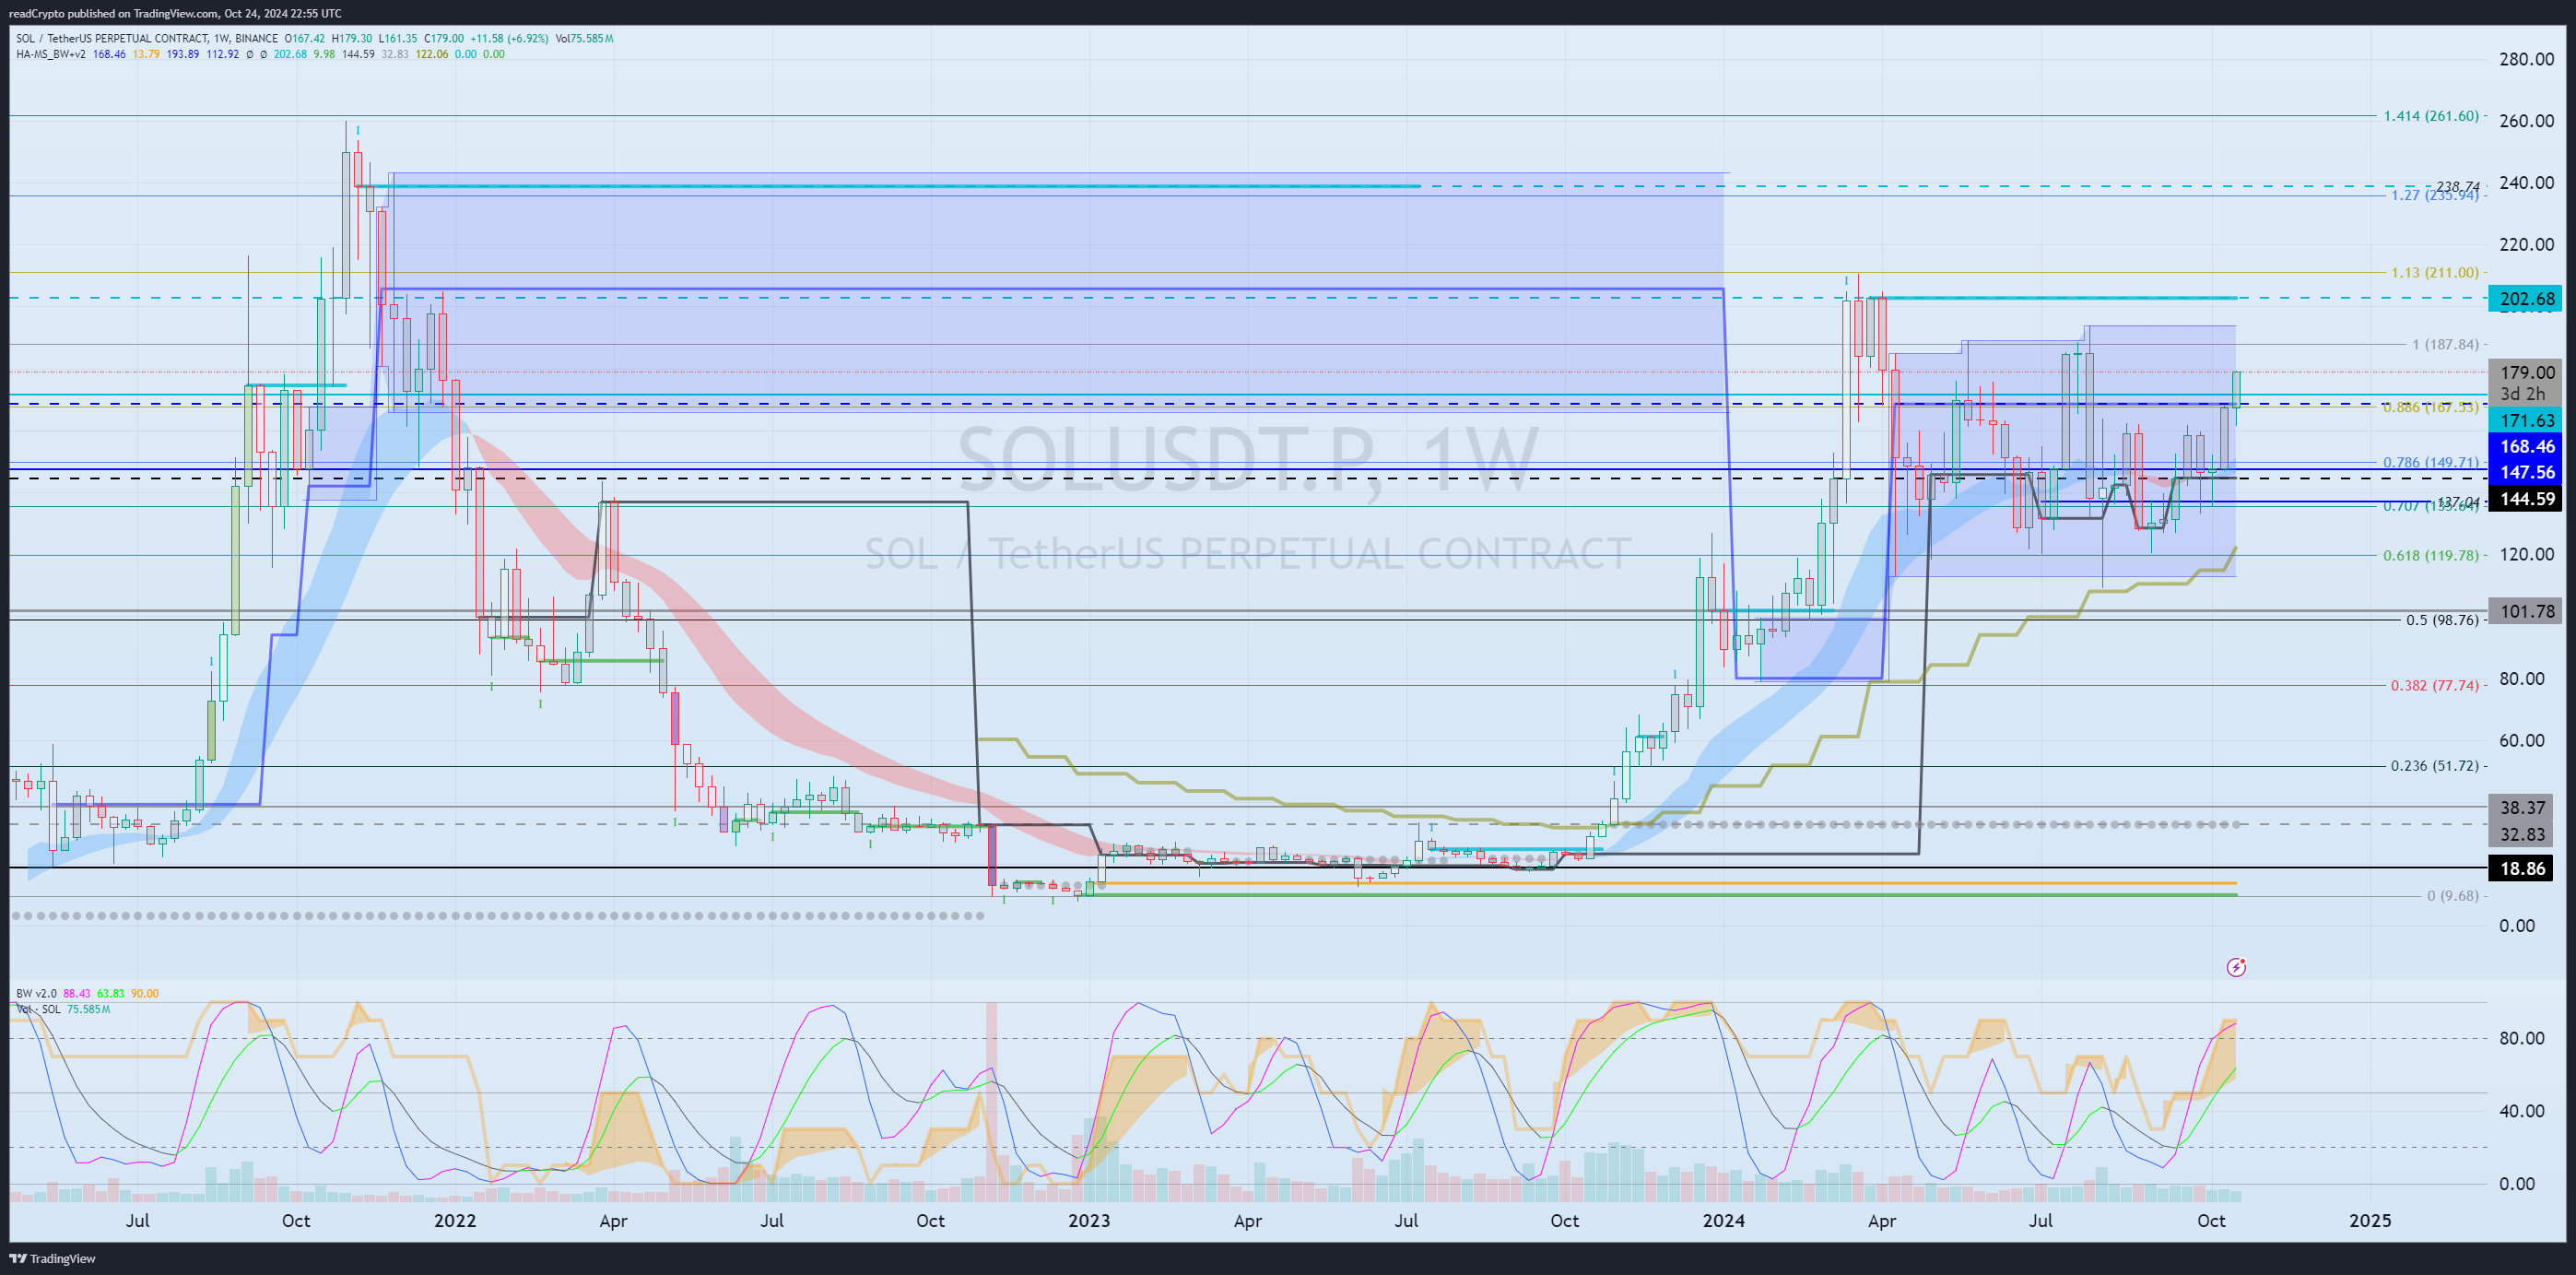
Task: Select the 1 (187.84) Fibonacci label
Action: click(x=2445, y=344)
